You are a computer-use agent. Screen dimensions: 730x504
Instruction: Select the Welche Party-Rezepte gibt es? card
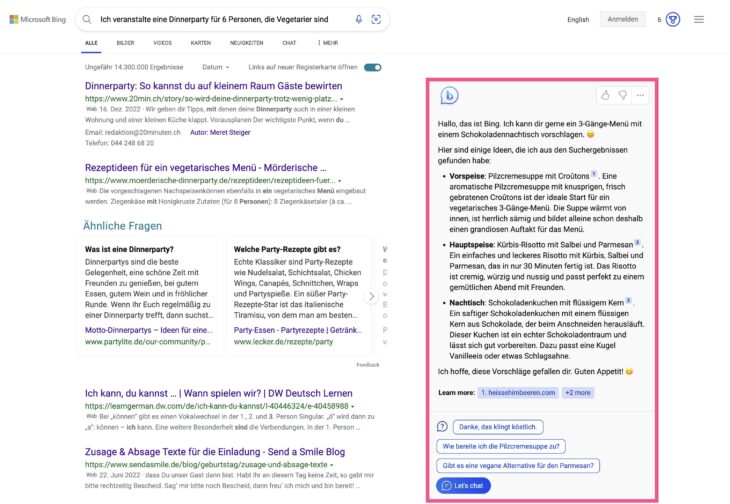point(298,296)
